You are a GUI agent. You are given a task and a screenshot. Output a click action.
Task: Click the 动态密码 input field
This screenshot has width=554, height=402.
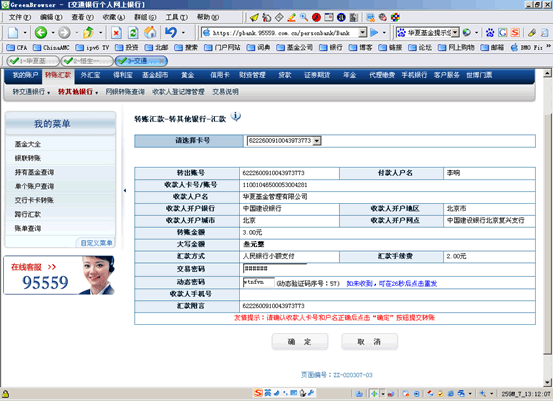coord(259,282)
